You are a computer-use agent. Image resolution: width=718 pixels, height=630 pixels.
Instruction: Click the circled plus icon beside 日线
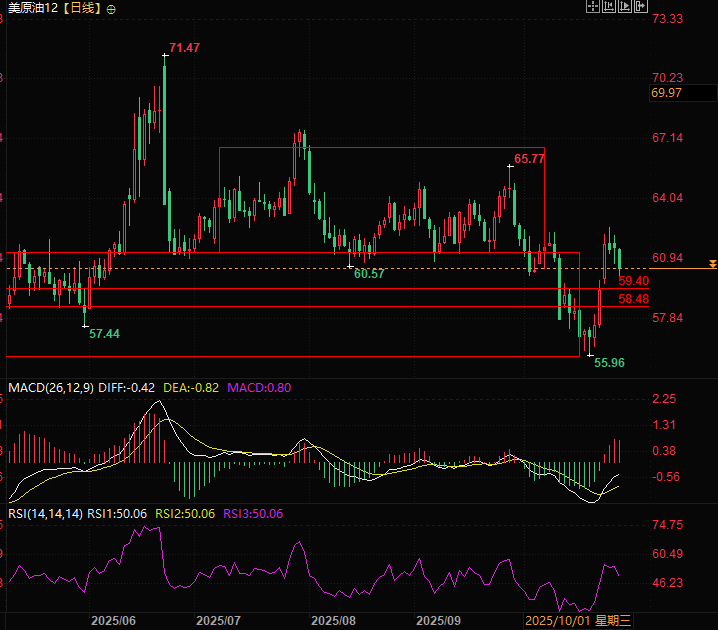point(110,8)
